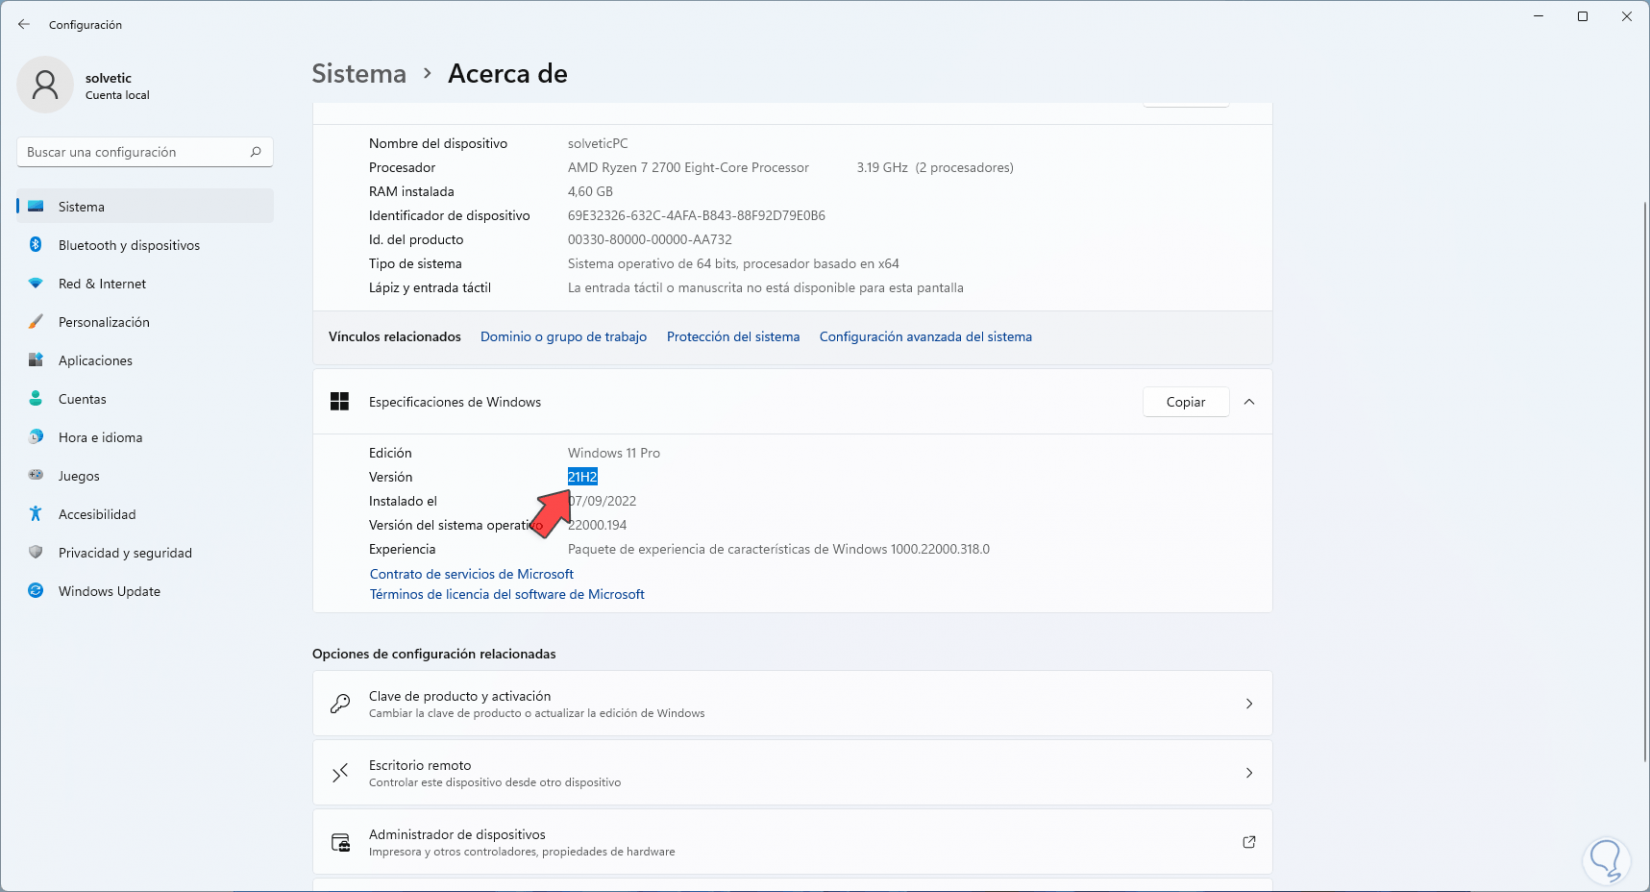Open Personalización settings

145,322
